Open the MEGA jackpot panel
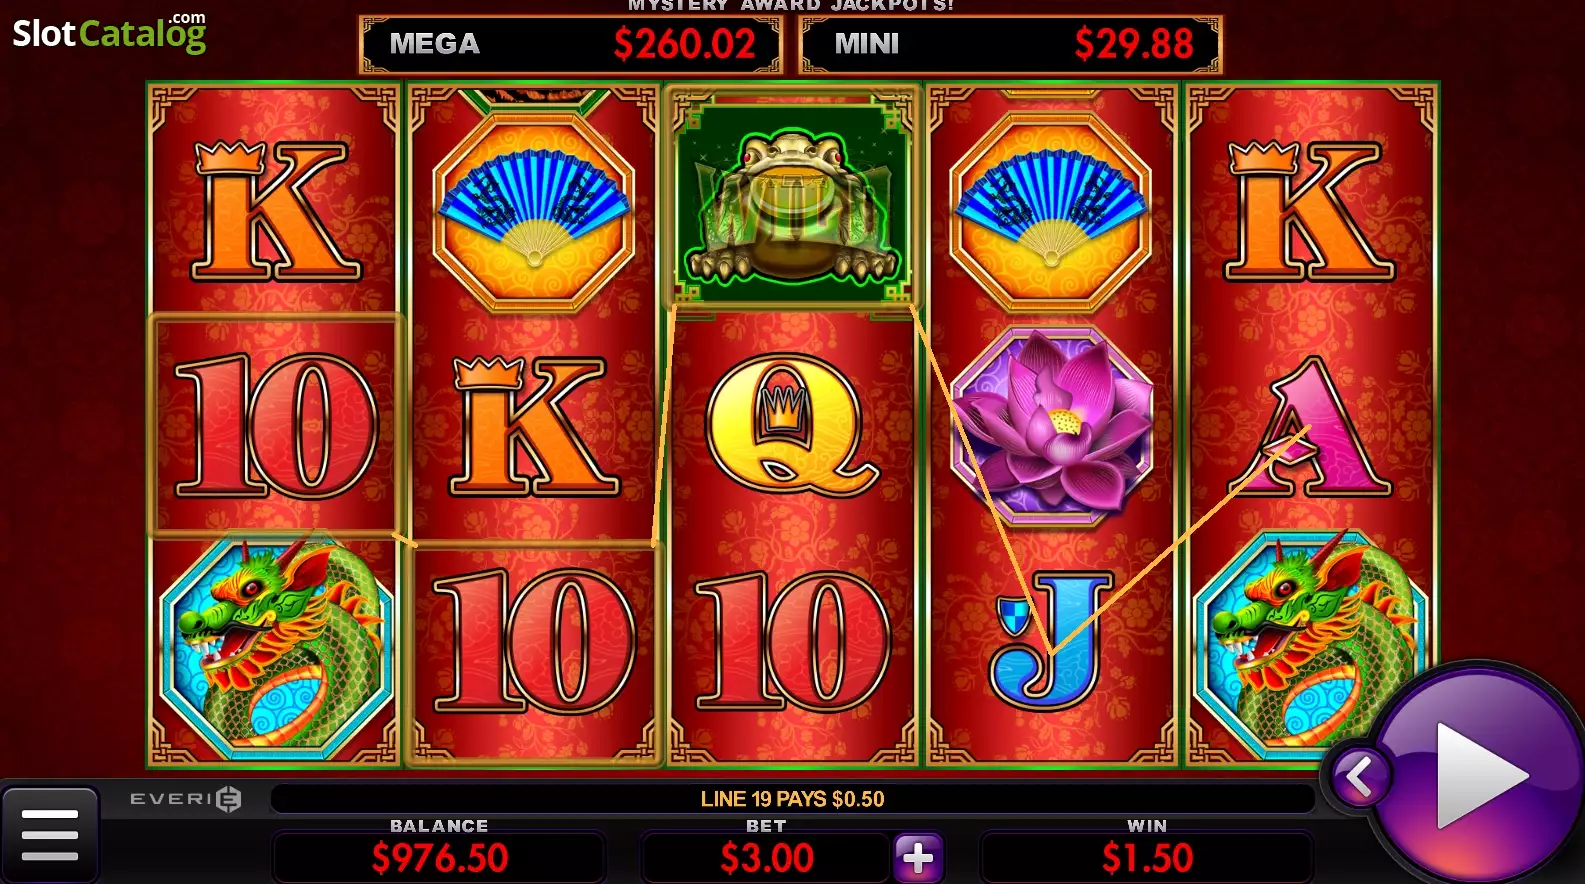Viewport: 1585px width, 884px height. point(571,44)
